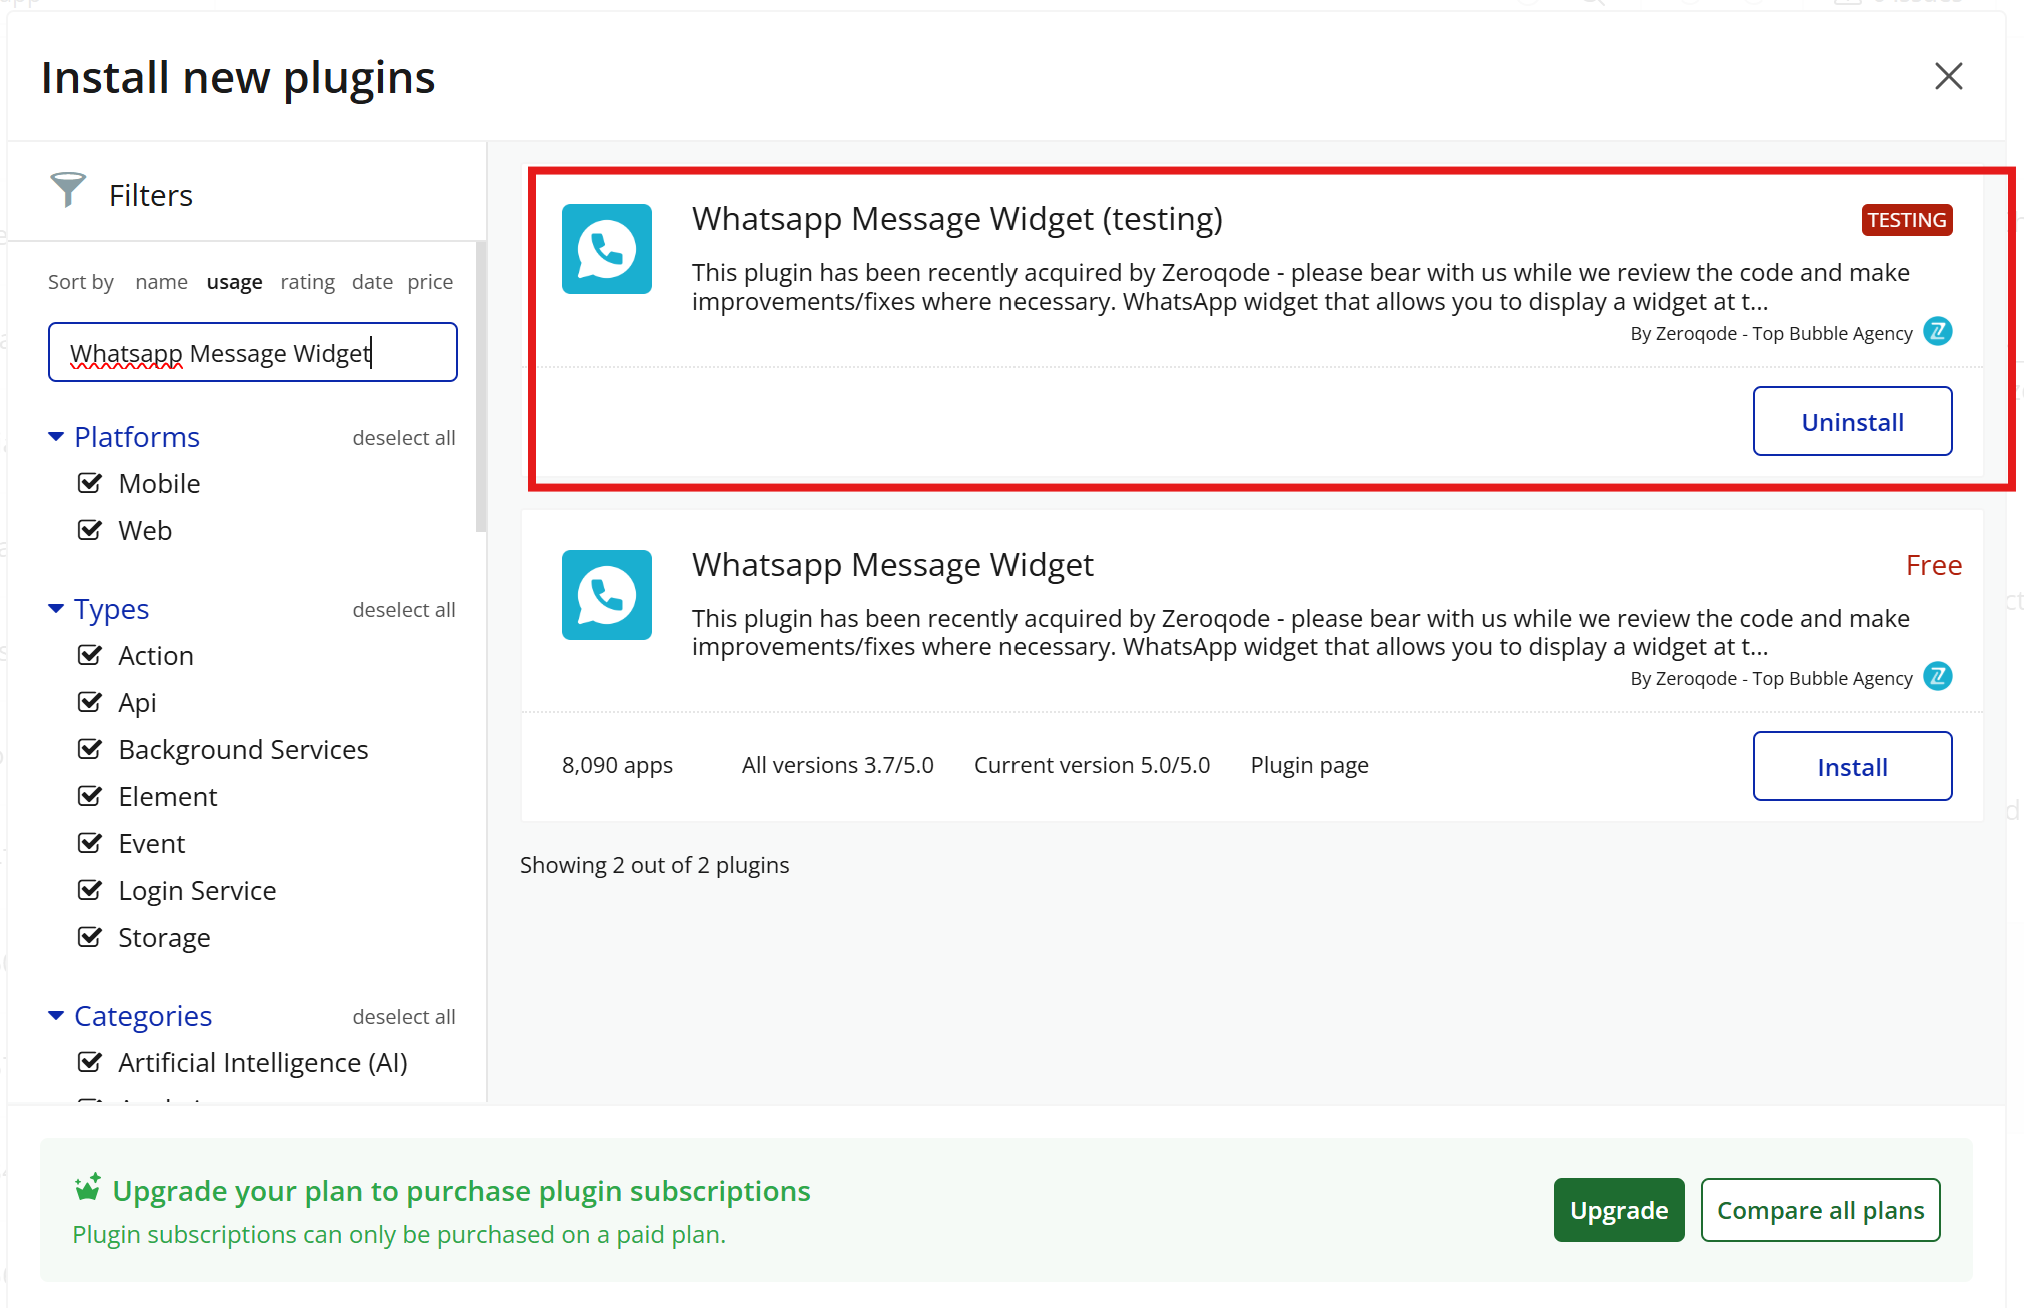Sort plugins by rating
Image resolution: width=2024 pixels, height=1308 pixels.
(307, 282)
